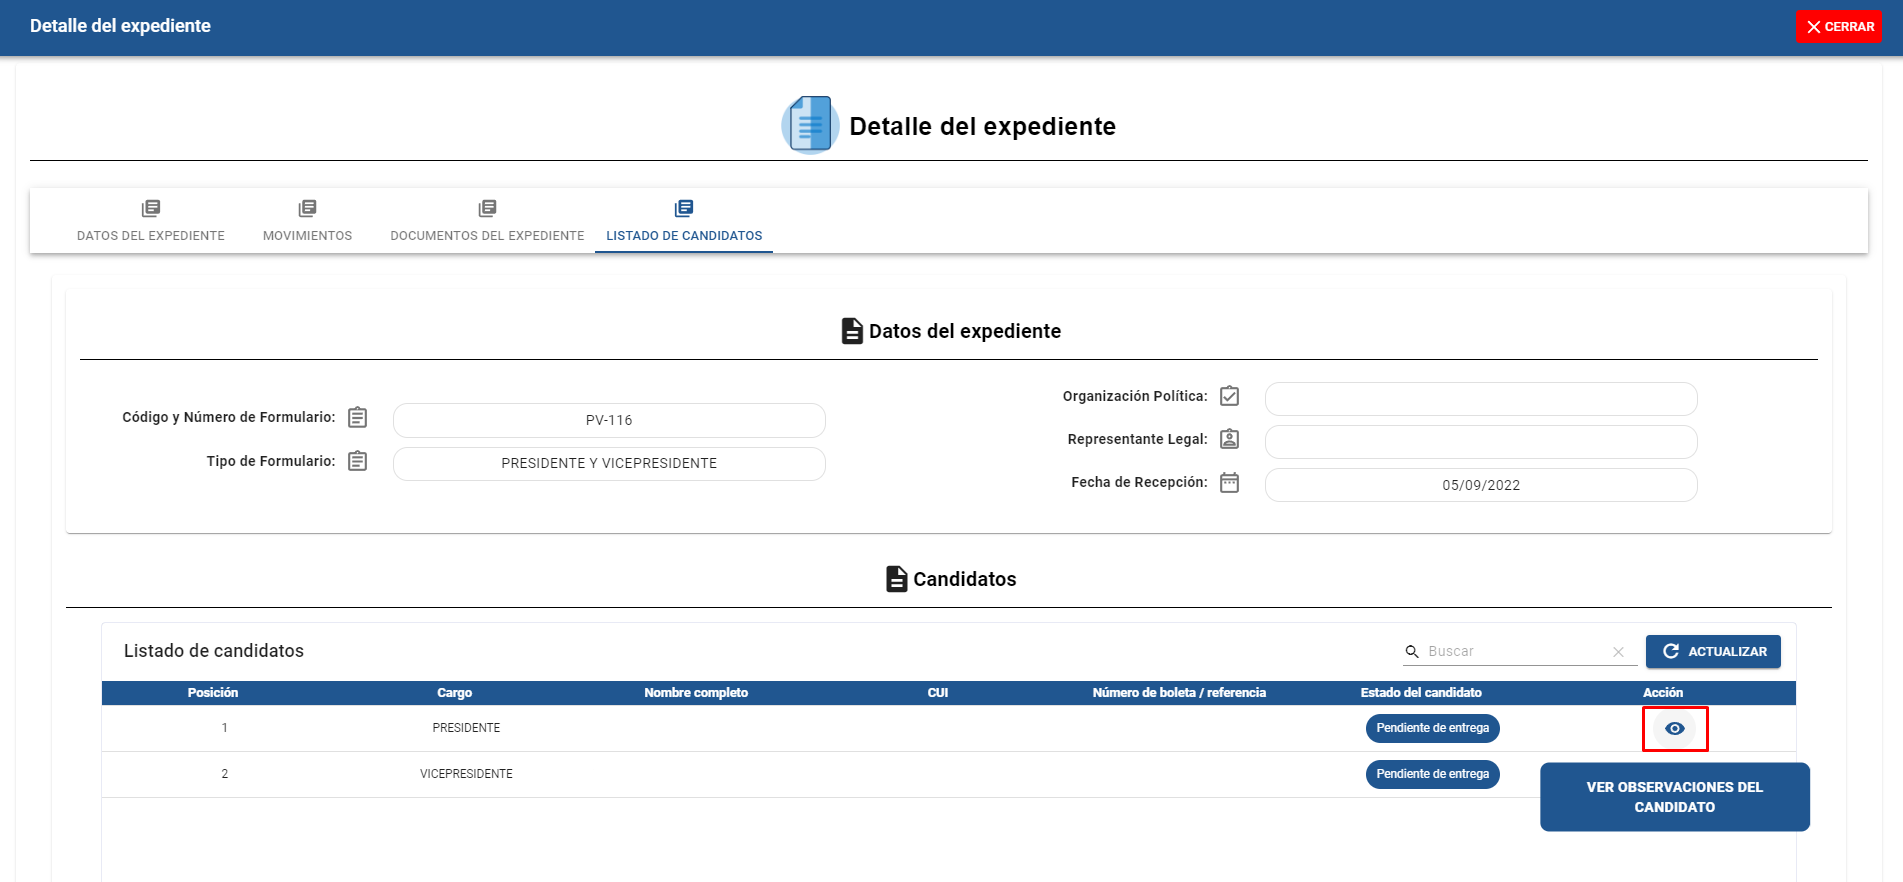
Task: Click Ver Observaciones del Candidato tooltip
Action: (x=1674, y=797)
